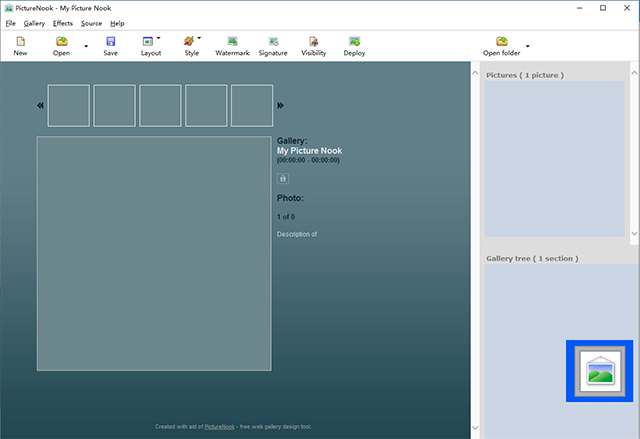Open the Gallery menu
The width and height of the screenshot is (640, 439).
[x=34, y=23]
